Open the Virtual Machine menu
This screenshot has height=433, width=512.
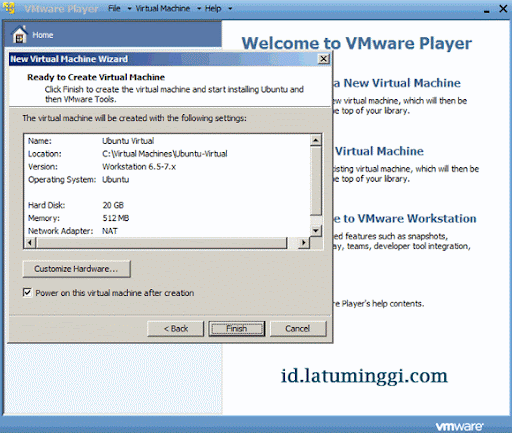pos(163,8)
